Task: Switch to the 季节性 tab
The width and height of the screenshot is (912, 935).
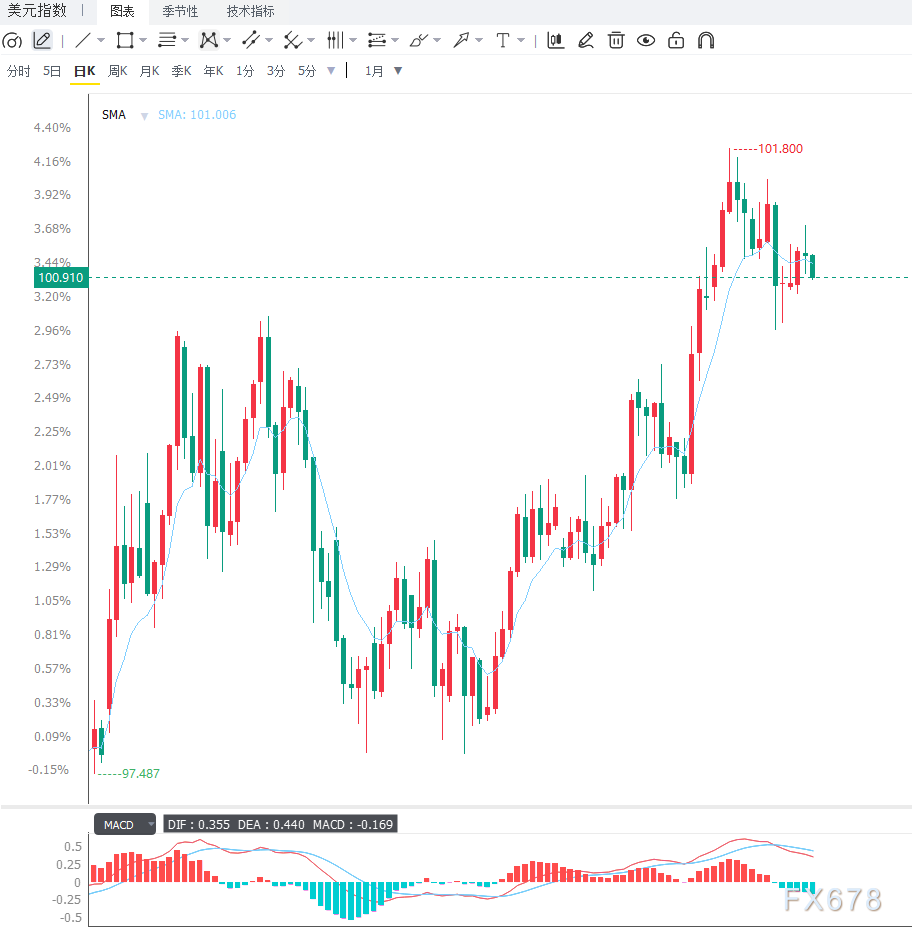Action: 180,11
